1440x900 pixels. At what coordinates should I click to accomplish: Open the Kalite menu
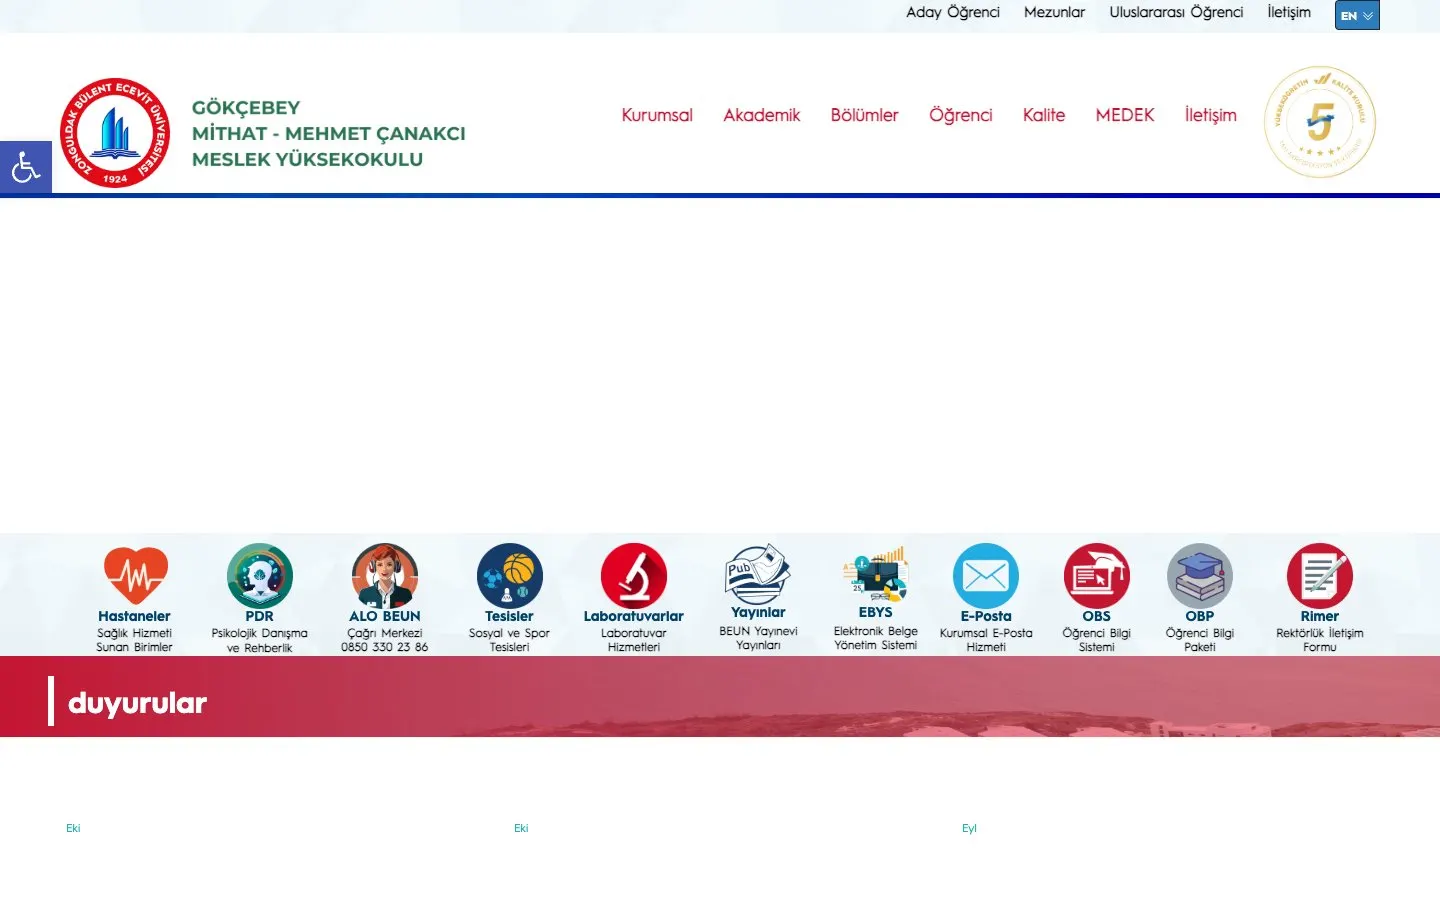click(1044, 115)
